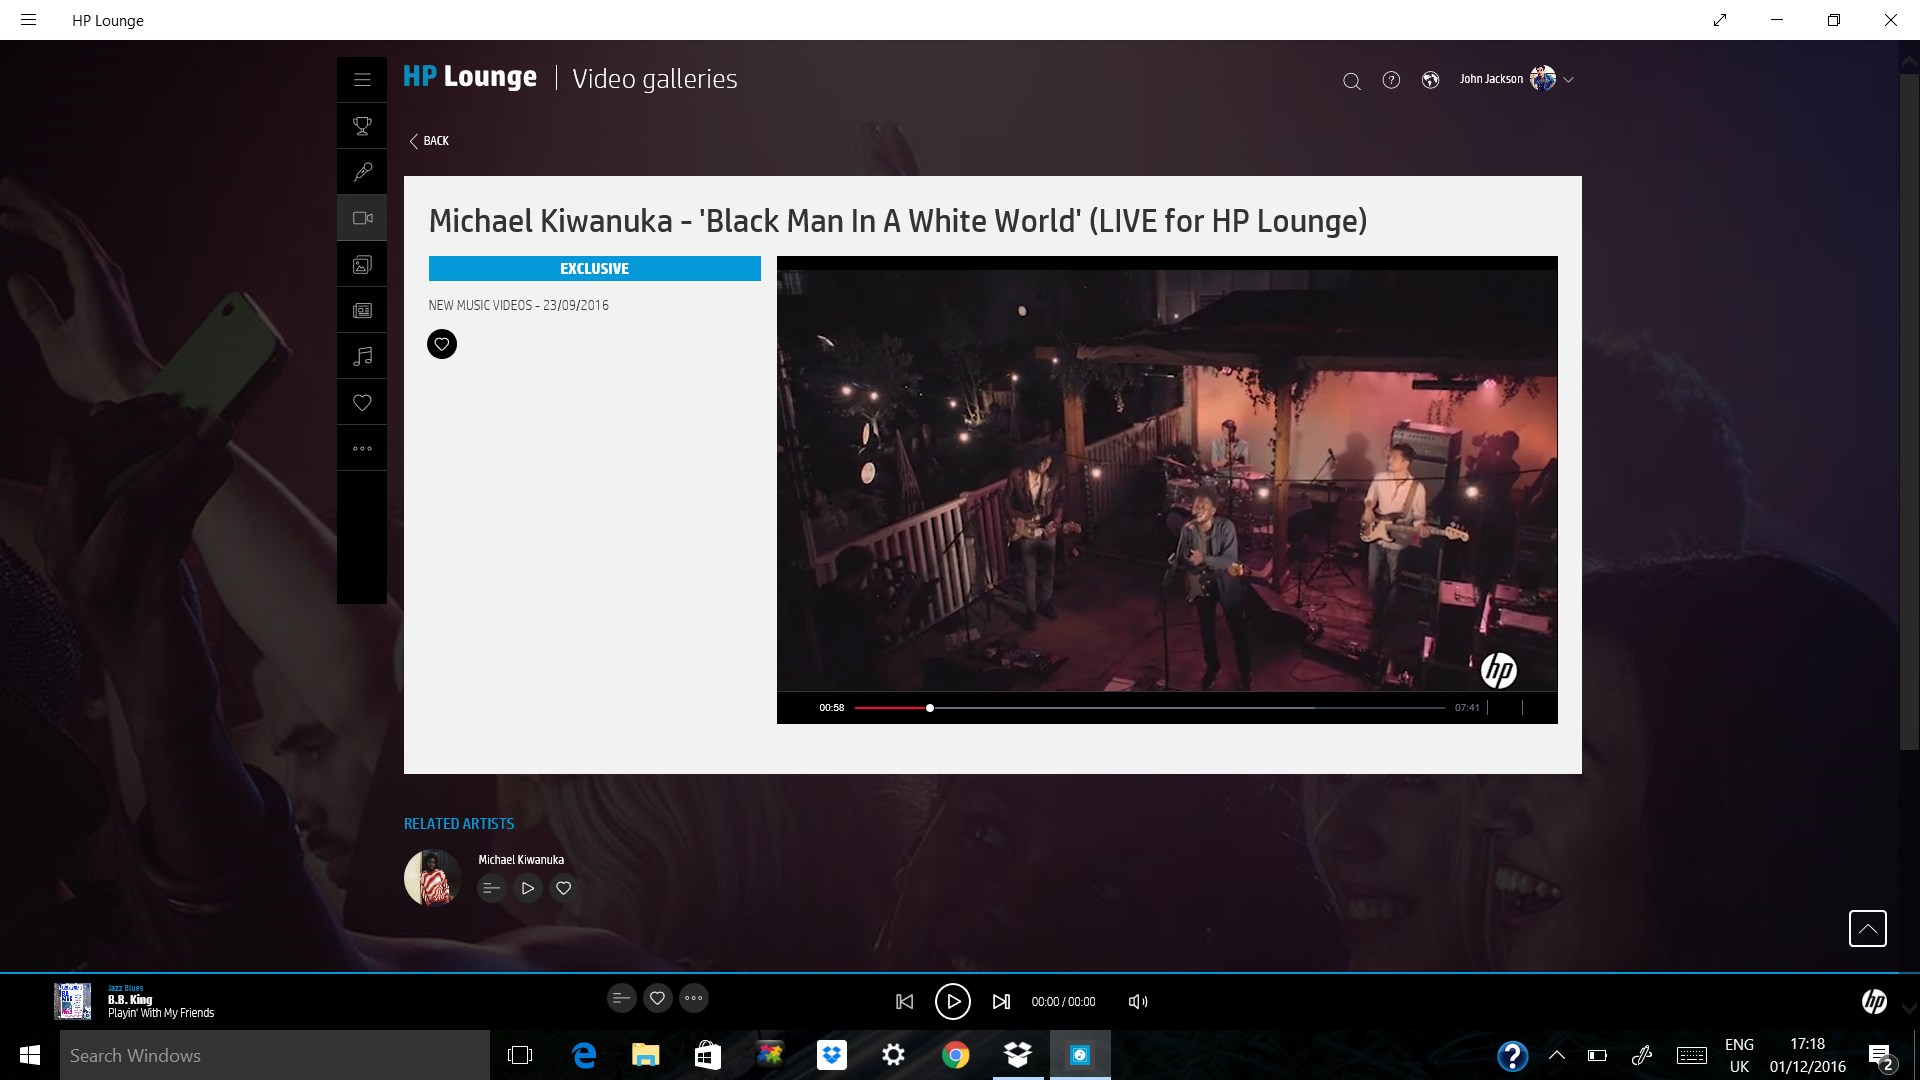Open the bottom player queue list icon
The image size is (1920, 1080).
(x=621, y=998)
